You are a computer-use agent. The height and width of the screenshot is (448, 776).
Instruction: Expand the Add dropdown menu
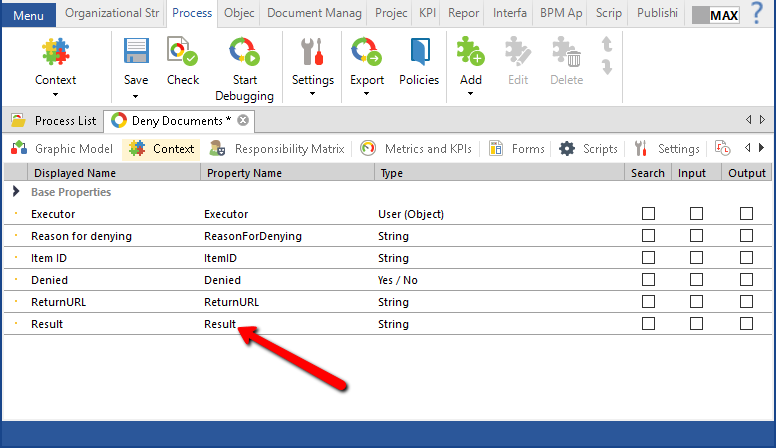[x=470, y=95]
